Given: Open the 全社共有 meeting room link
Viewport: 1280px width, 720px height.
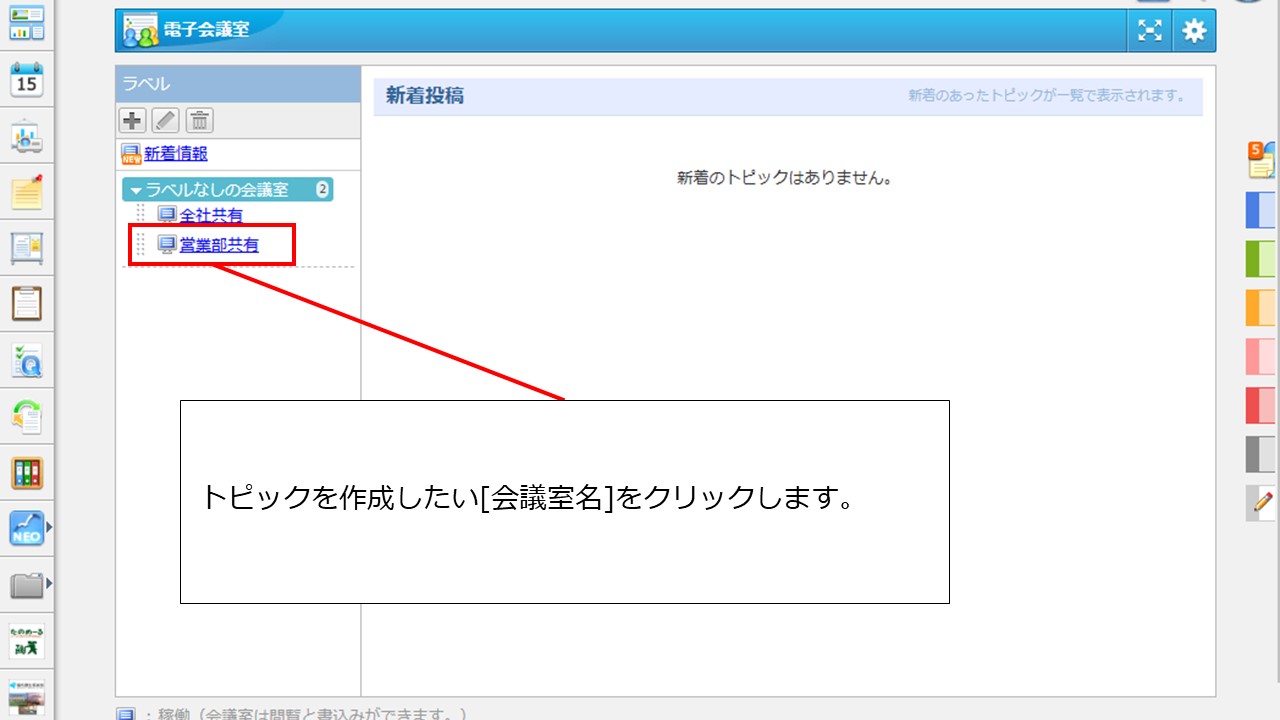Looking at the screenshot, I should click(211, 215).
